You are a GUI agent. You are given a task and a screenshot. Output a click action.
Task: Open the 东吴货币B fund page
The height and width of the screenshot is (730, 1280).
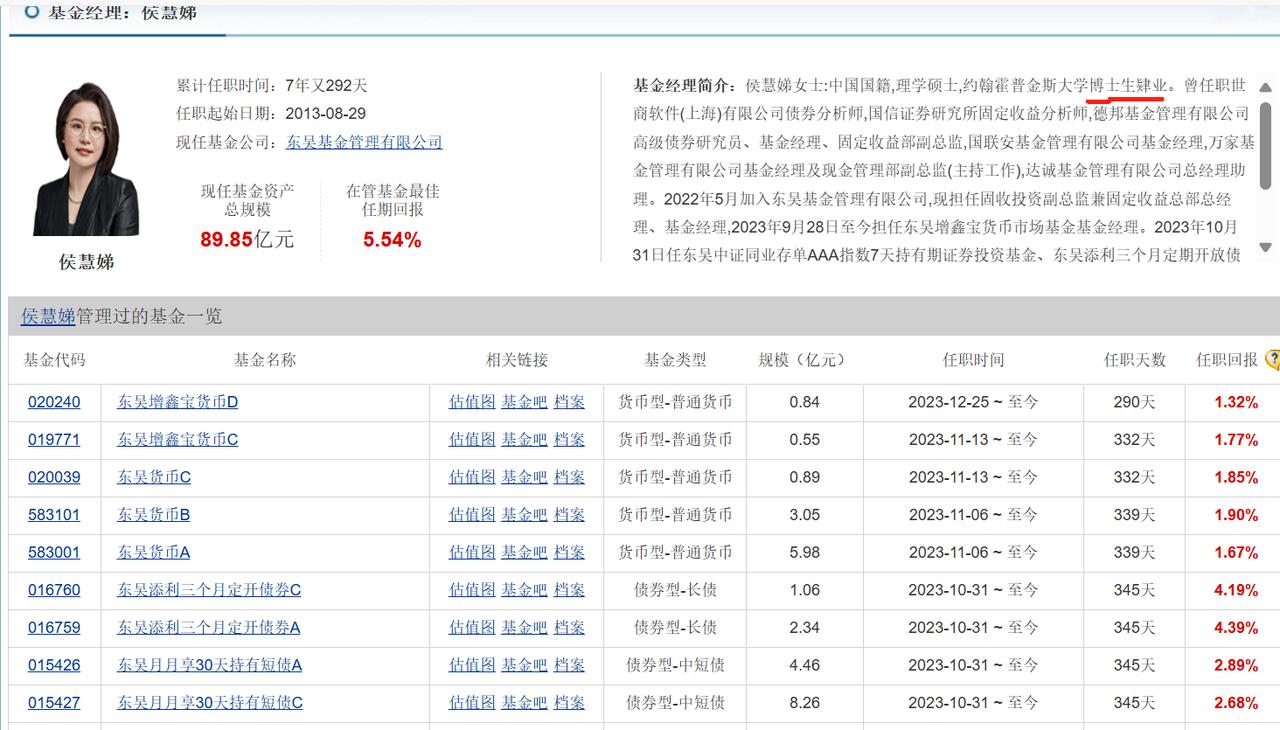pyautogui.click(x=154, y=514)
